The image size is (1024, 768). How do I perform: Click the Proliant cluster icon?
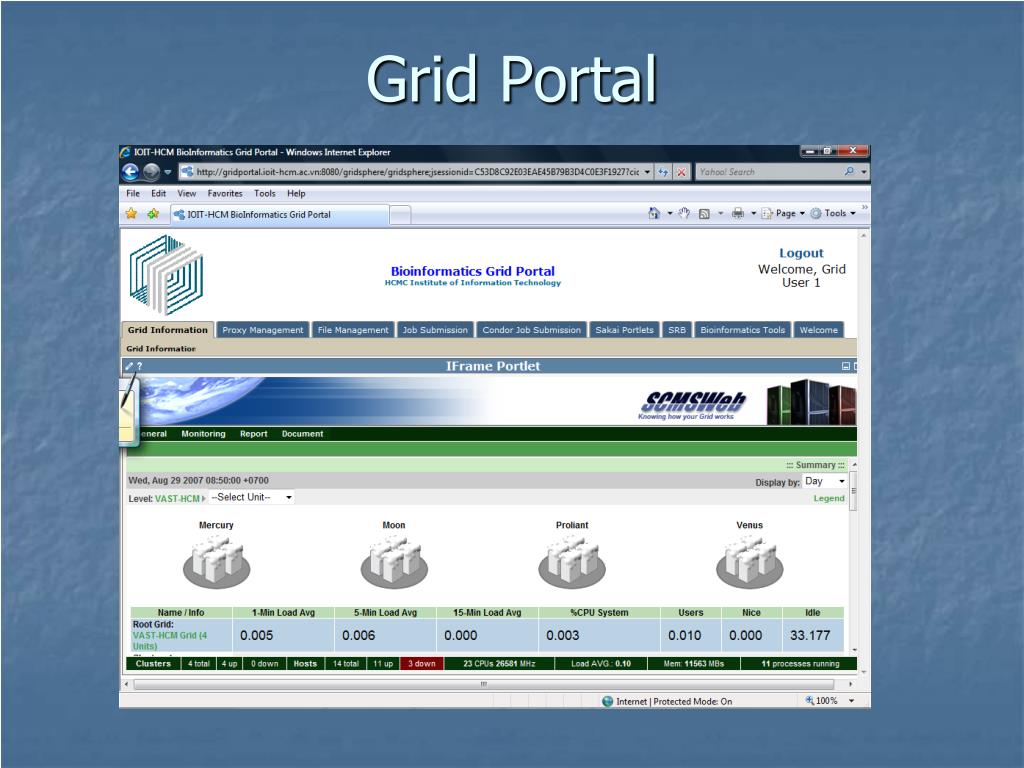coord(572,562)
